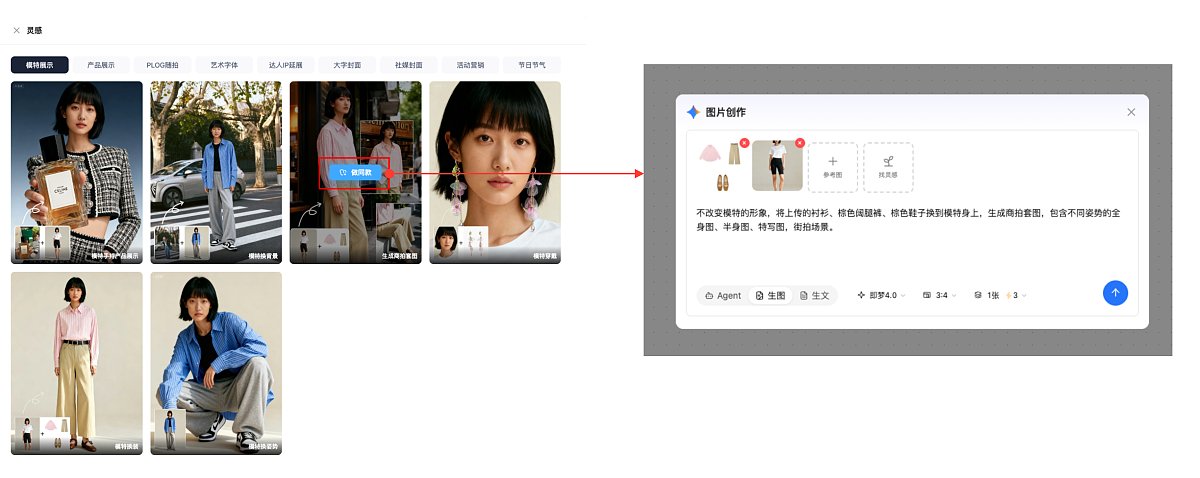This screenshot has height=478, width=1200.
Task: Click the 生成商拍套图 card label
Action: 398,256
